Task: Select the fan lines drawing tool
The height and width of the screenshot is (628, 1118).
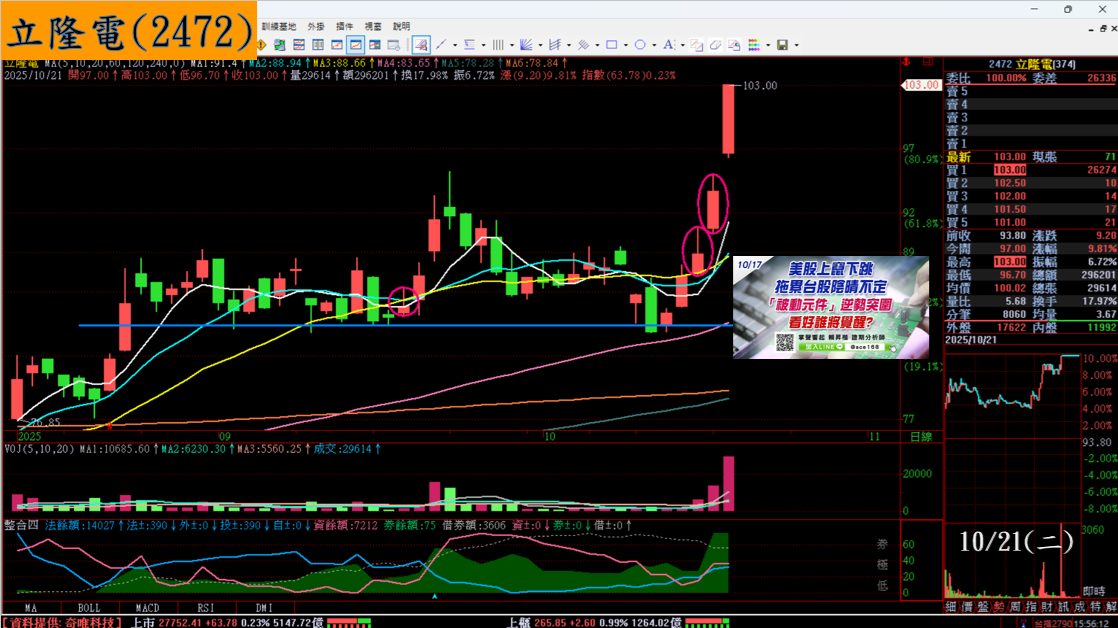Action: tap(526, 45)
